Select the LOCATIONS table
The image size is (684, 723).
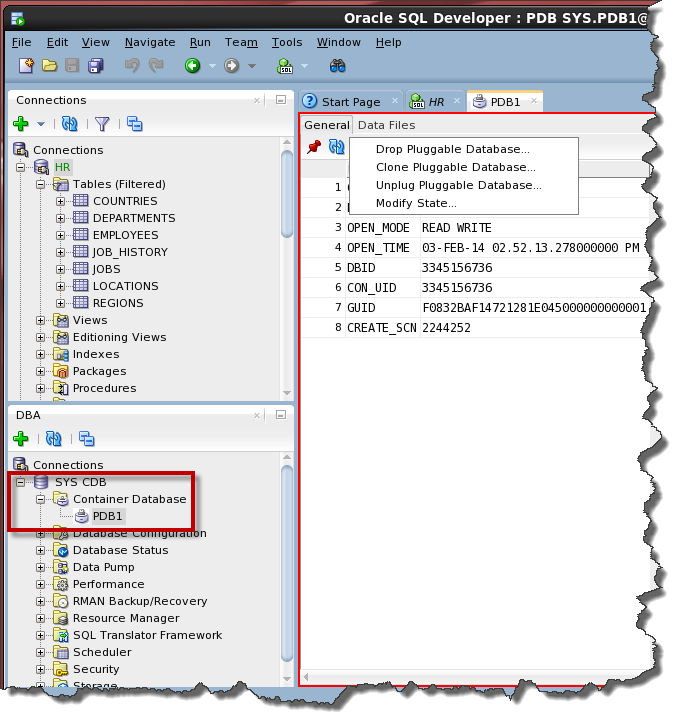pyautogui.click(x=125, y=286)
